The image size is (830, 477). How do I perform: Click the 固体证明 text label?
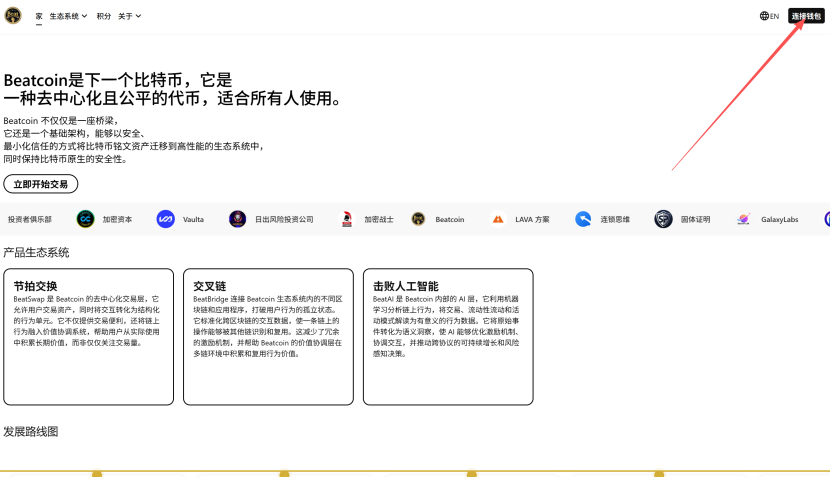(x=696, y=219)
